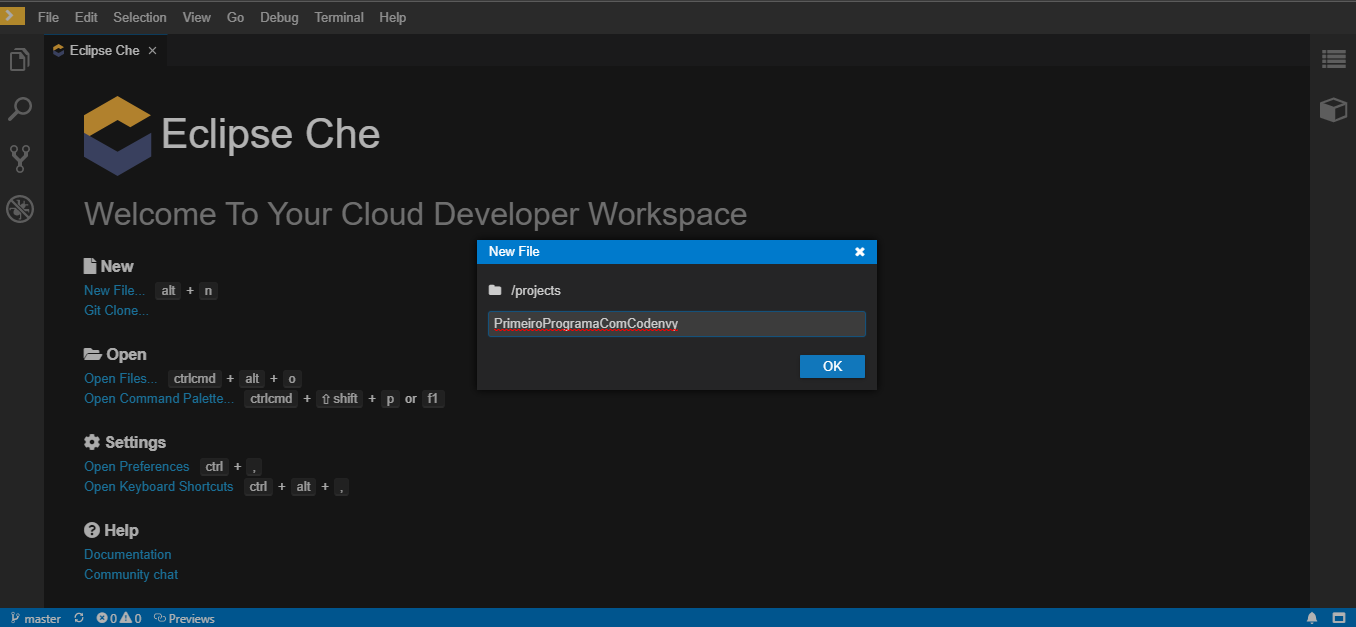Open the Documentation link
This screenshot has width=1356, height=627.
coord(127,555)
